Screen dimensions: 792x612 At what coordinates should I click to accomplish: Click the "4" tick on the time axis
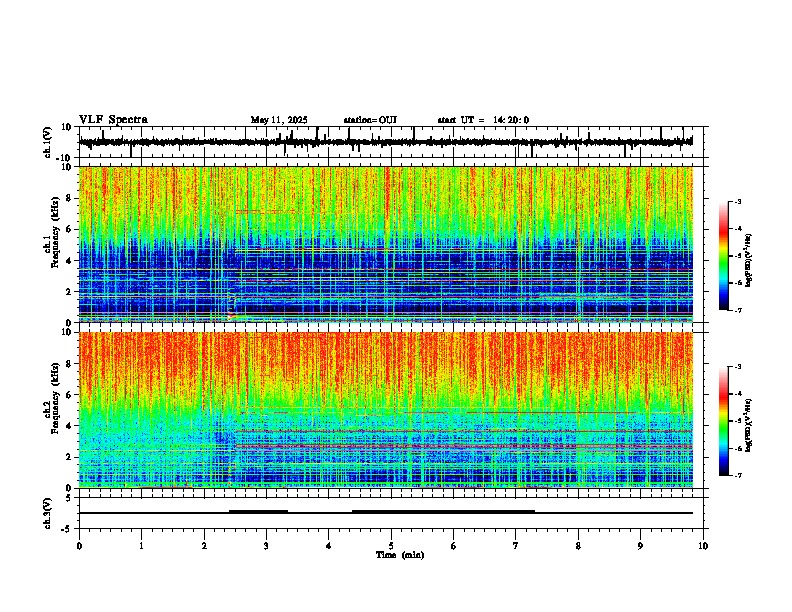pos(329,546)
